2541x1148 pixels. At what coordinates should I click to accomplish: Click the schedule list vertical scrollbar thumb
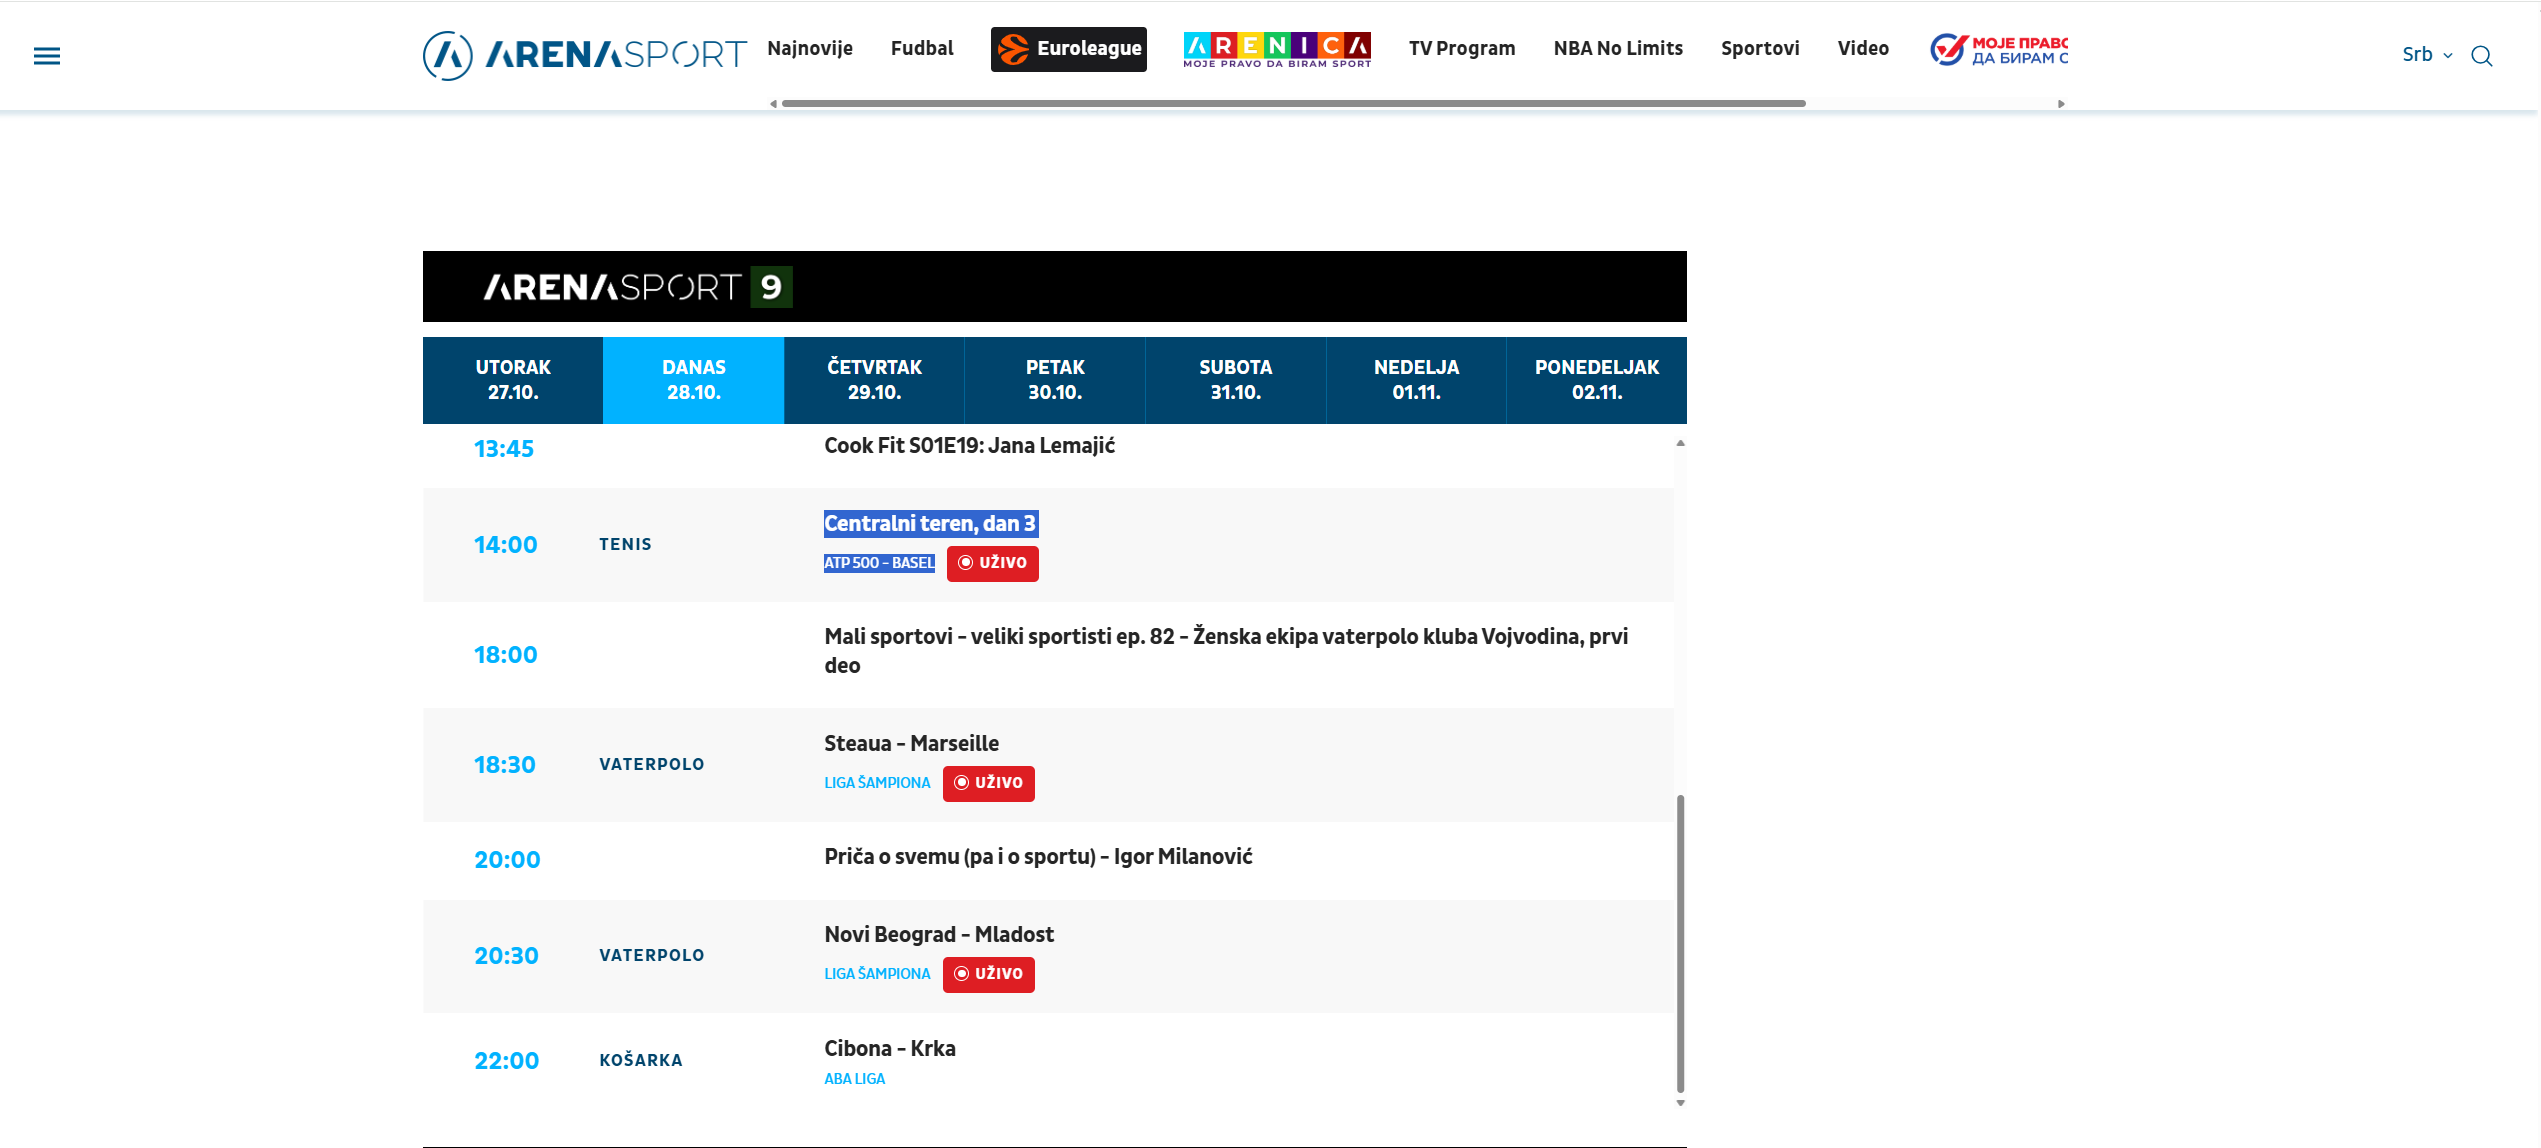[x=1680, y=944]
